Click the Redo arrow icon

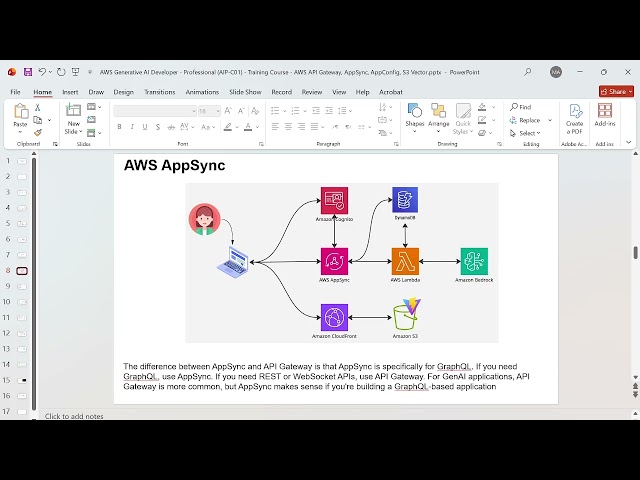pos(61,72)
